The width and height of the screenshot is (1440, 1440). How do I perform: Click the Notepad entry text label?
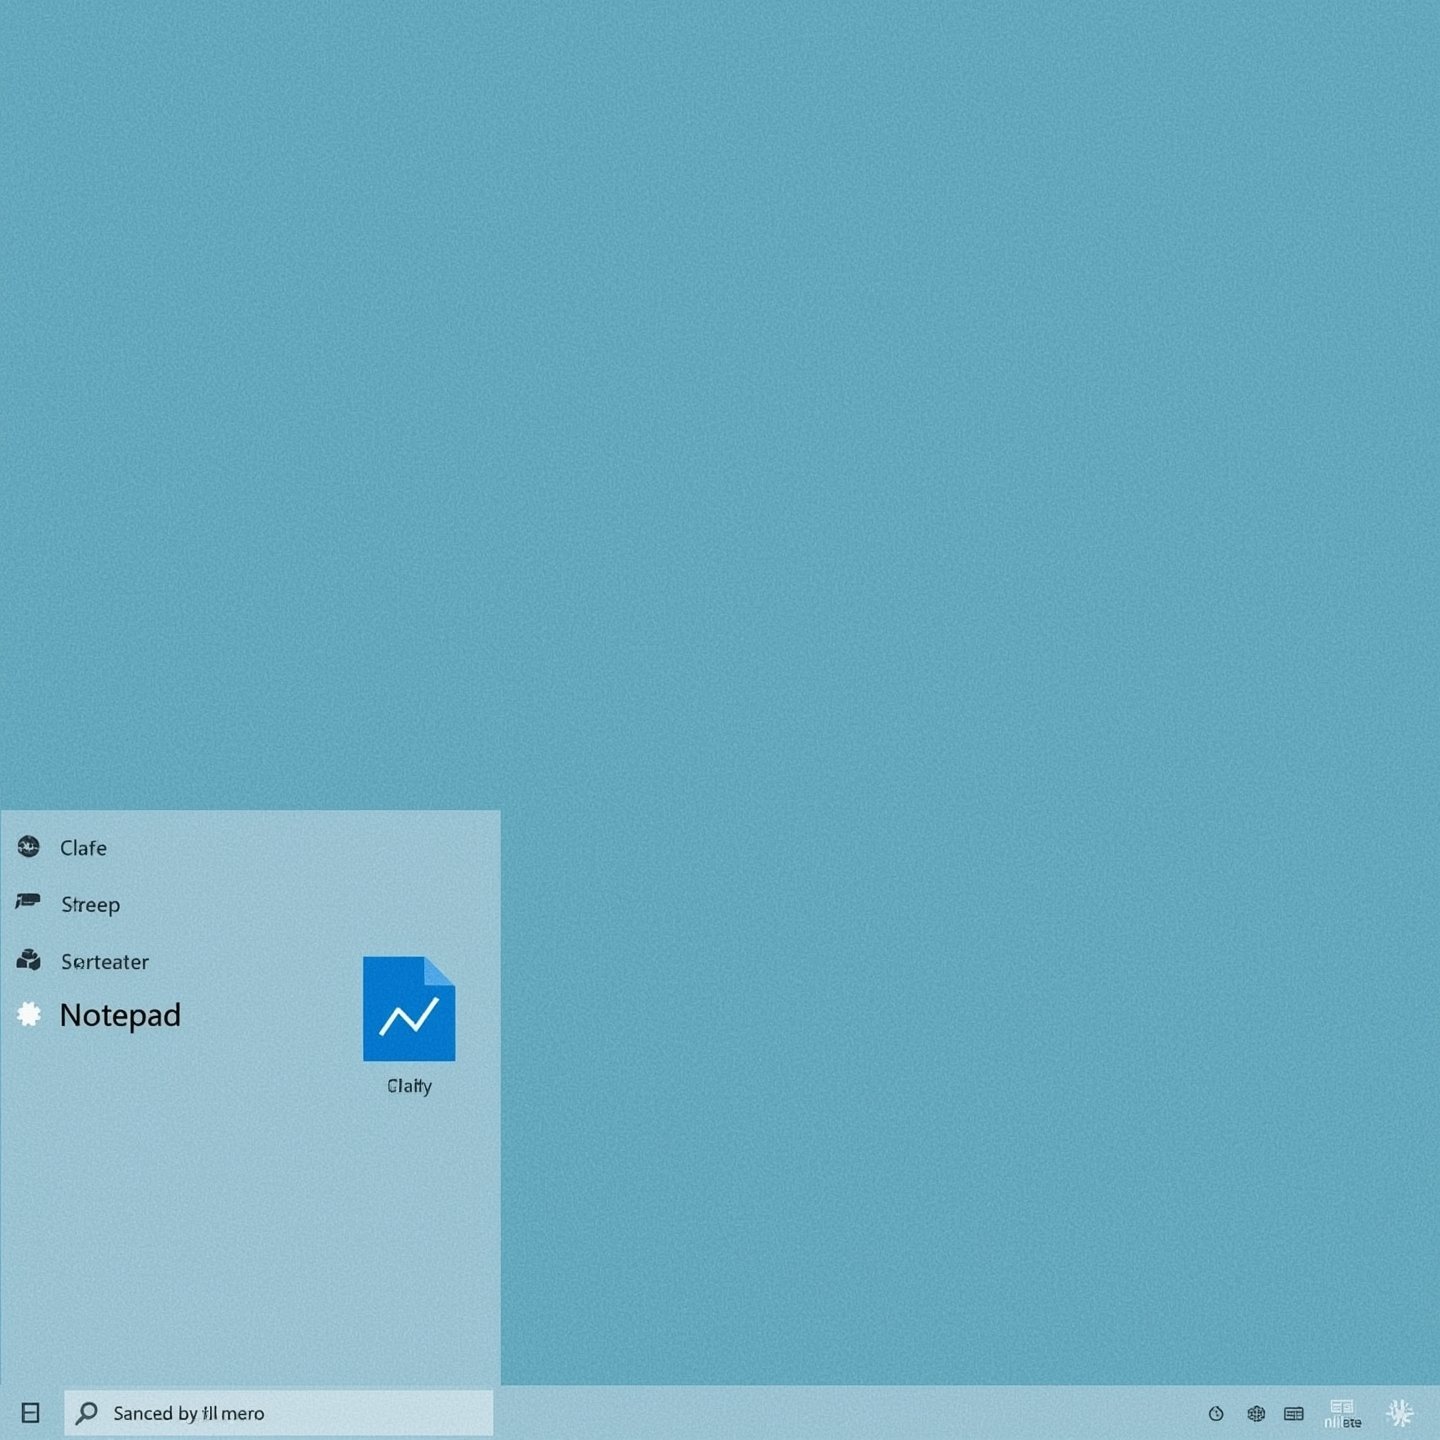point(121,1014)
